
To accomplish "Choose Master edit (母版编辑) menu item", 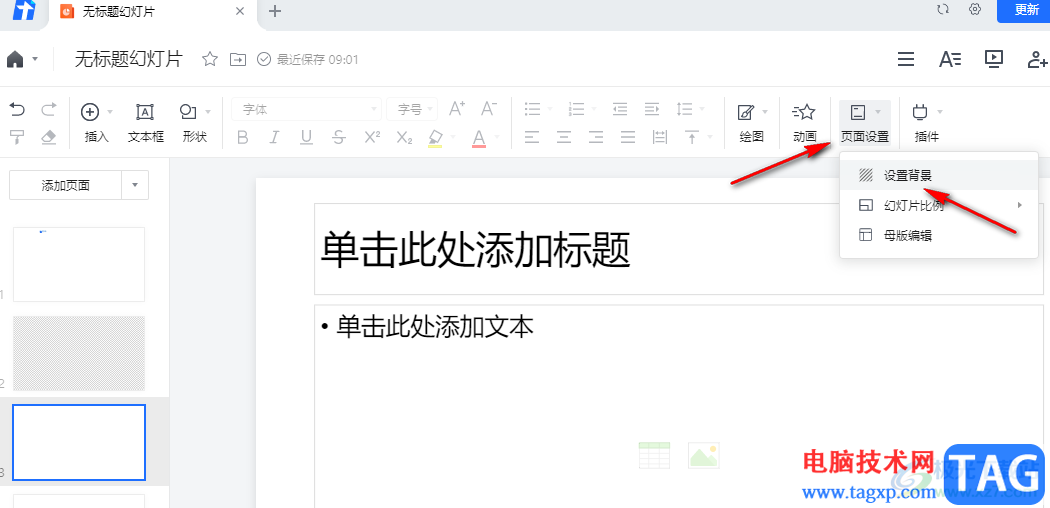I will coord(939,235).
